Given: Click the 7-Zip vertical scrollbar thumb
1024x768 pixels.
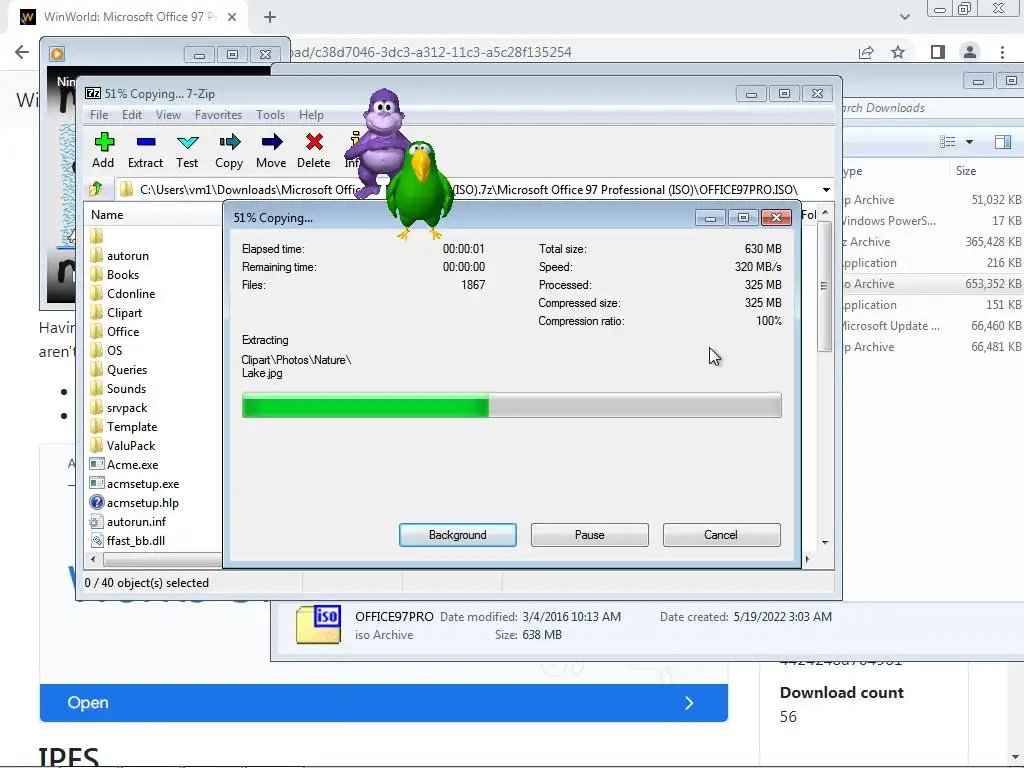Looking at the screenshot, I should pyautogui.click(x=824, y=285).
